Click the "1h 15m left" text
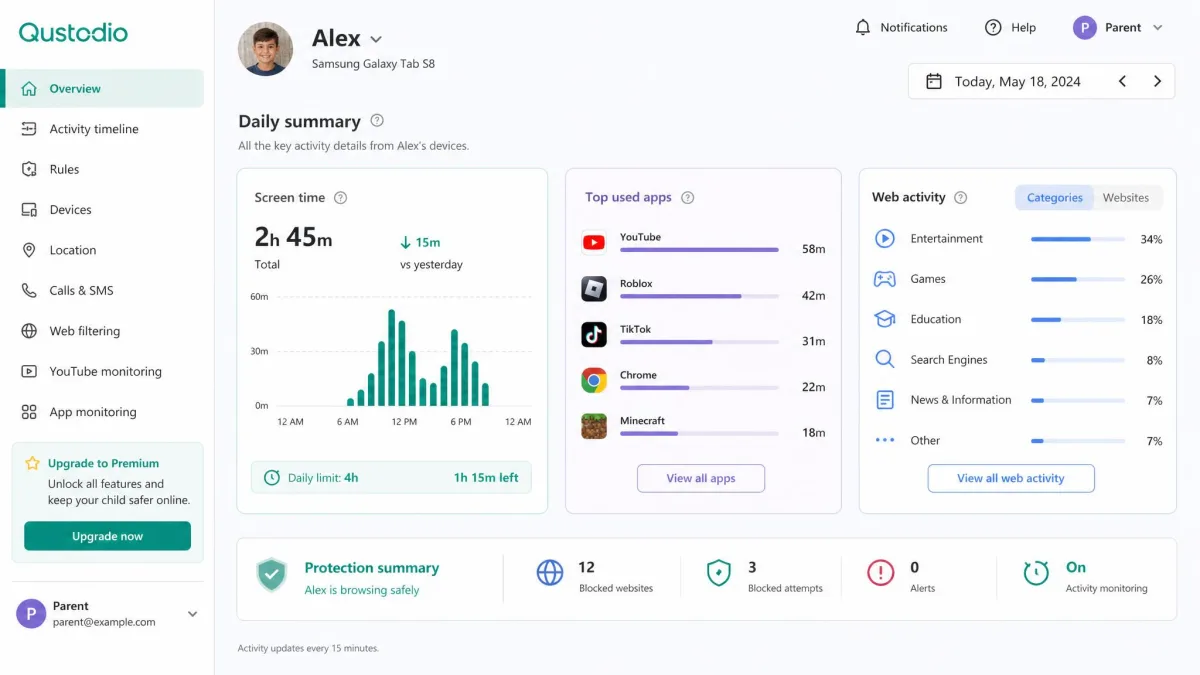Image resolution: width=1200 pixels, height=675 pixels. (486, 478)
